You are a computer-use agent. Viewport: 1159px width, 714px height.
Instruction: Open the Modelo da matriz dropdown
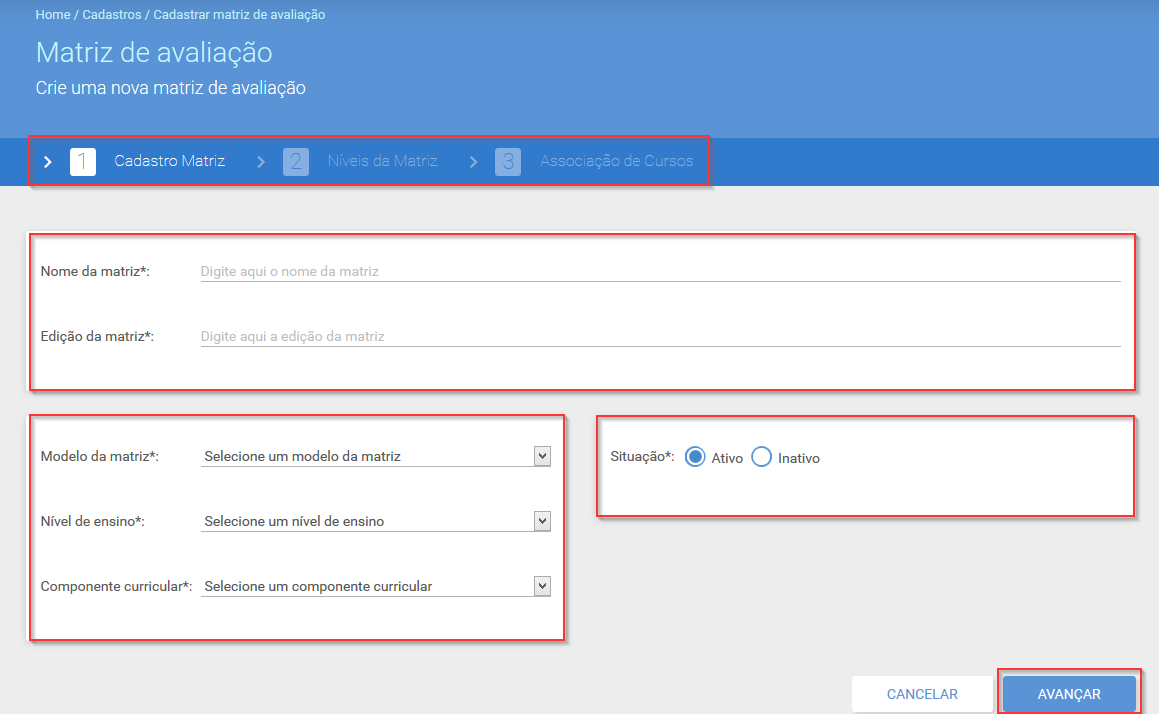coord(375,456)
